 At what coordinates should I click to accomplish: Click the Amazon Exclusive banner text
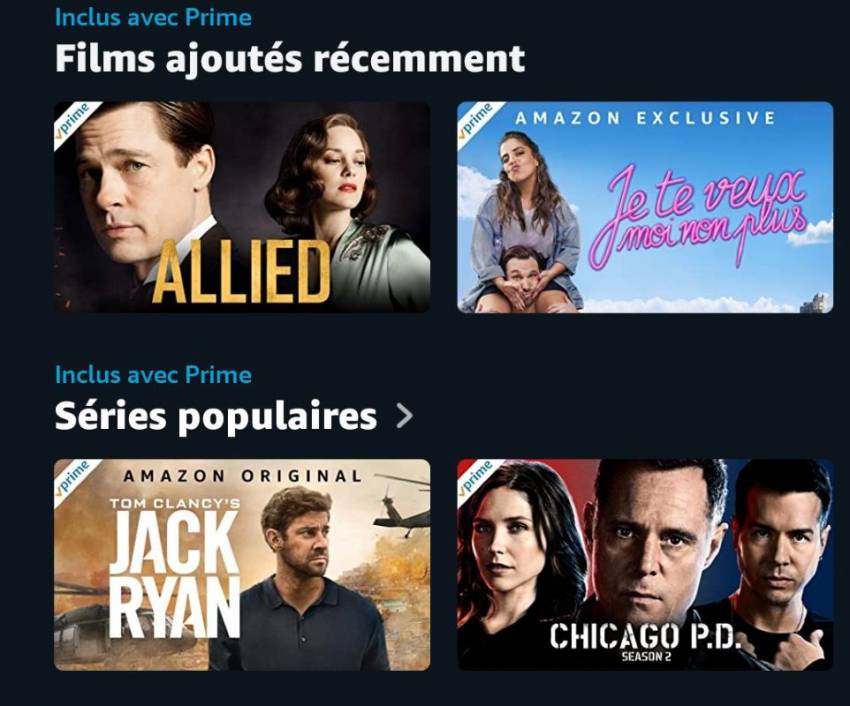pyautogui.click(x=645, y=118)
